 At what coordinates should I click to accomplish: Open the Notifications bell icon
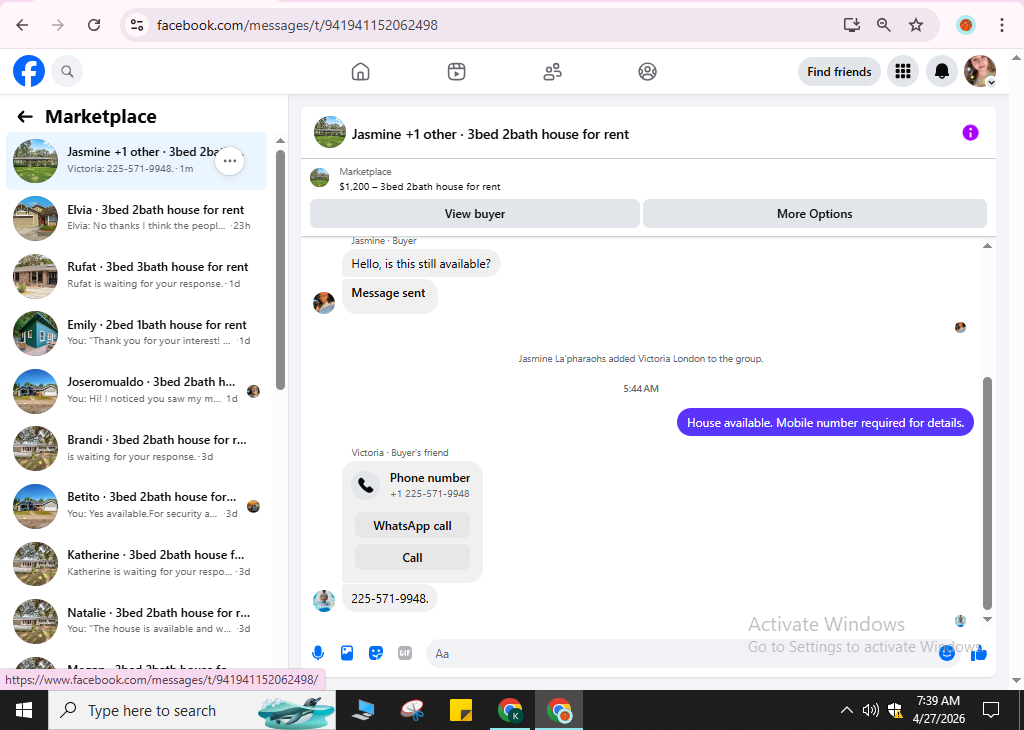click(941, 71)
